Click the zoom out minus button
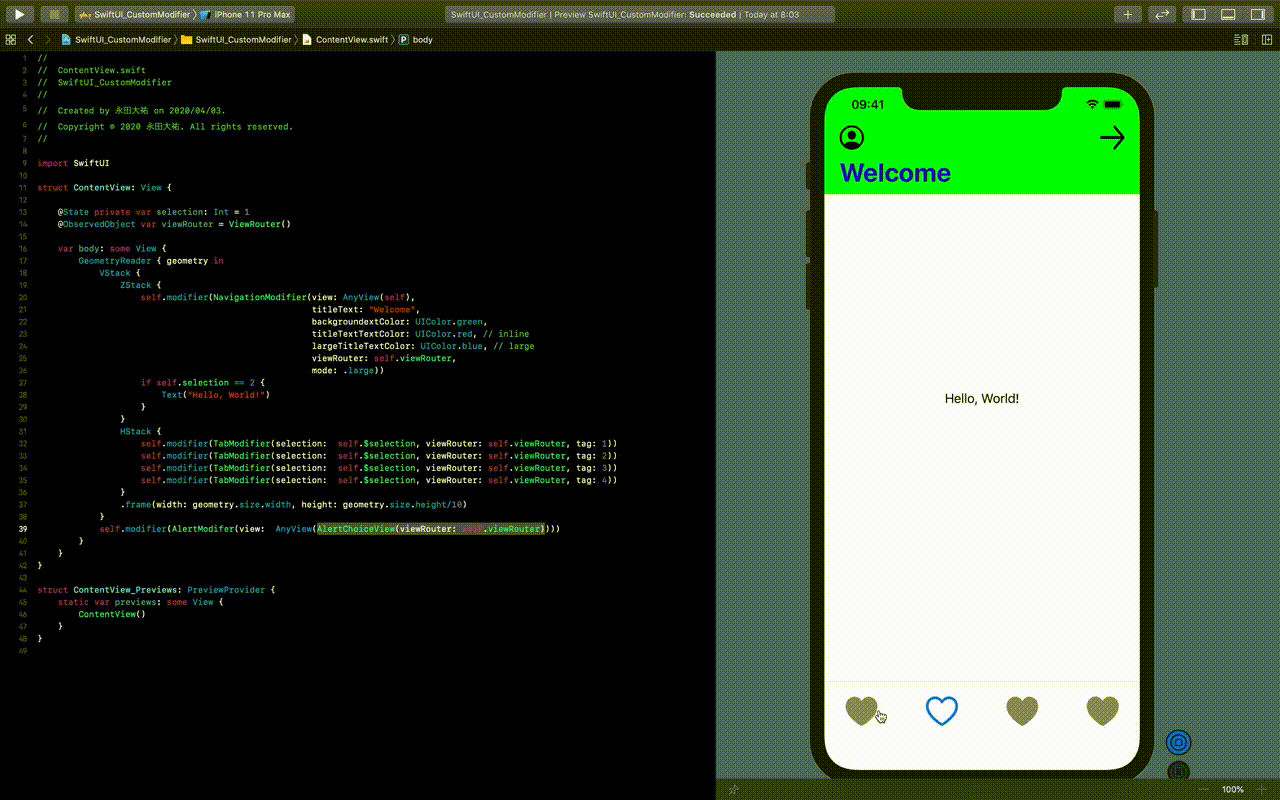The height and width of the screenshot is (800, 1280). pos(1204,789)
